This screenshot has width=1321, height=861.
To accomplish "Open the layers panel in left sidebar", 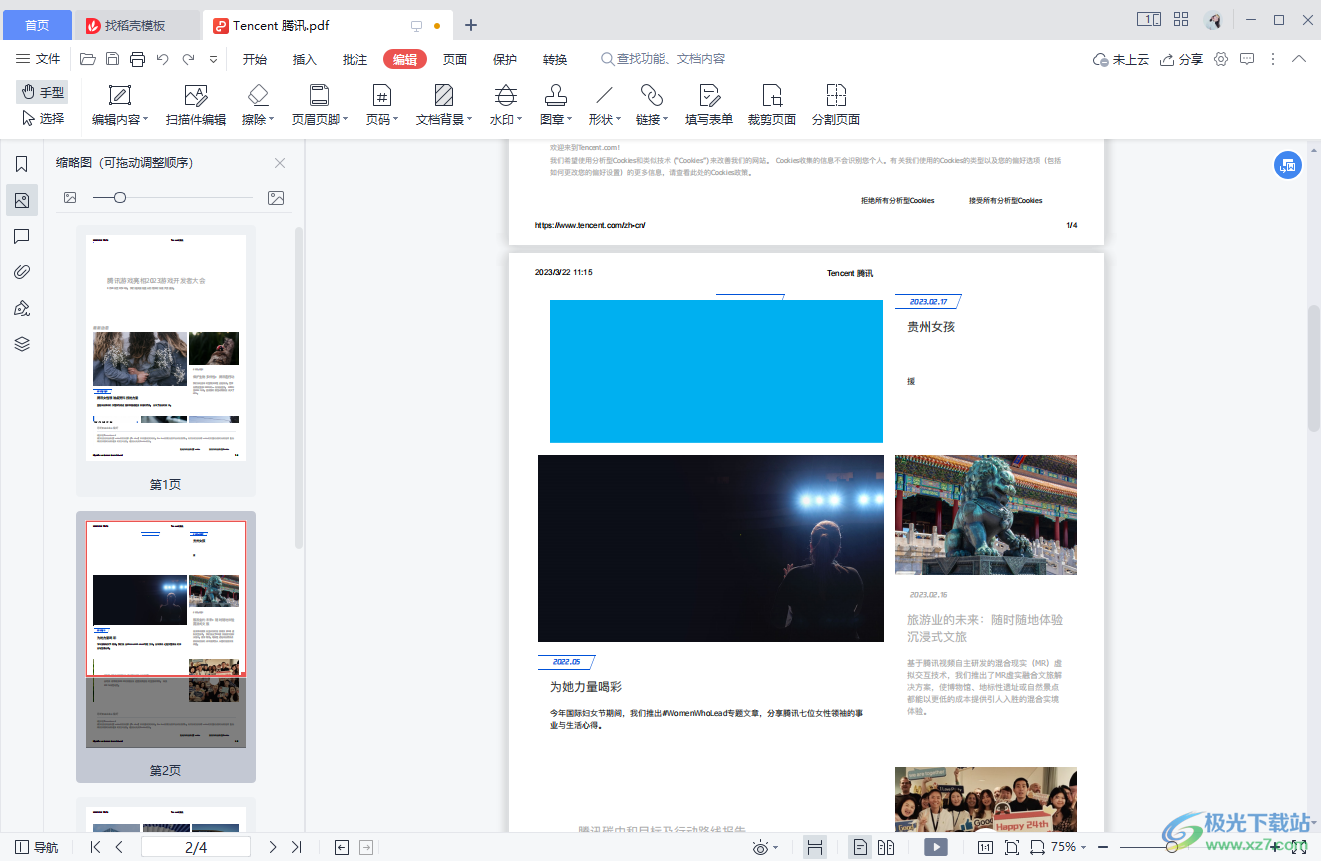I will (22, 344).
